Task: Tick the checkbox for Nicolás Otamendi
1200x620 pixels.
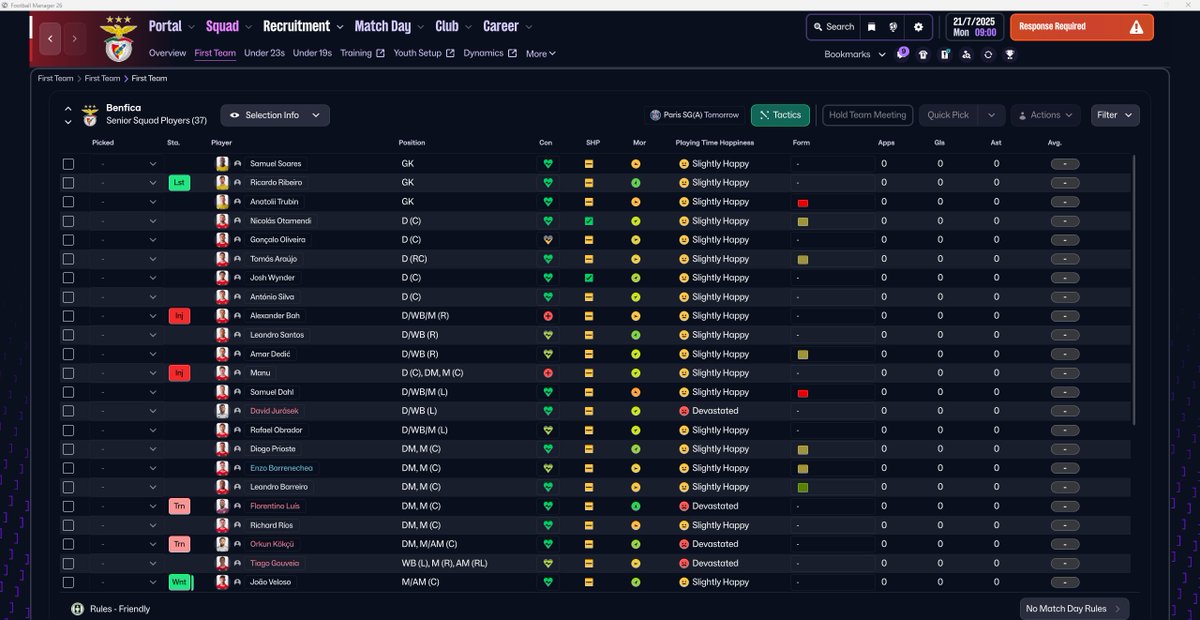Action: [68, 221]
